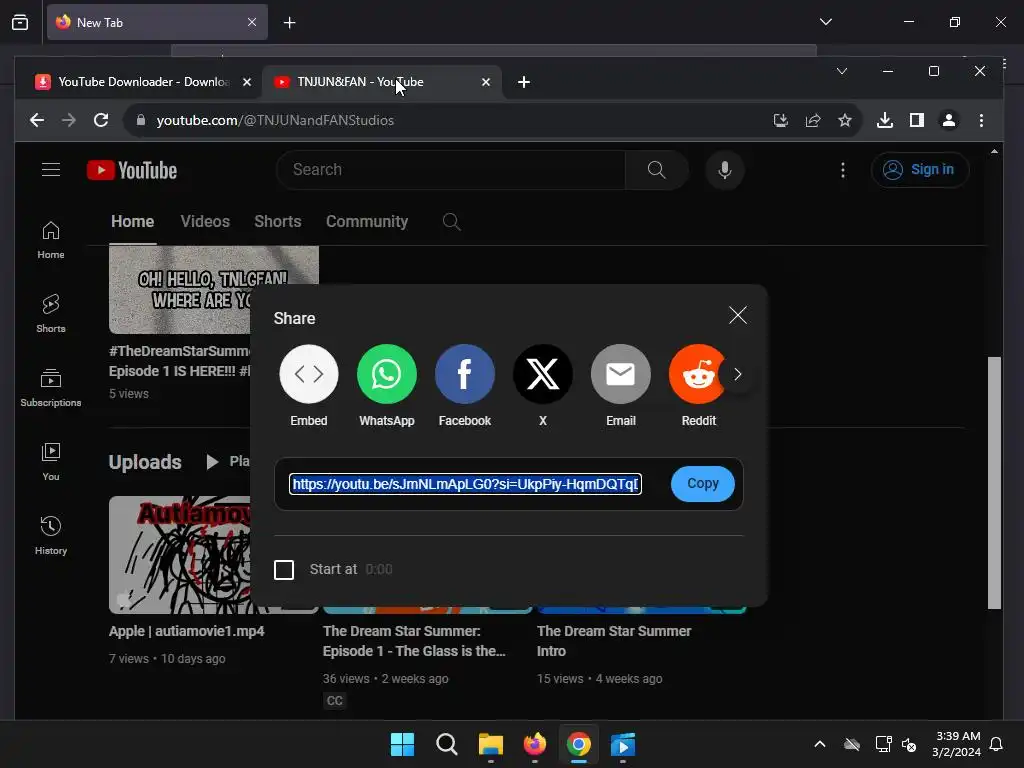Copy the share link

pyautogui.click(x=703, y=484)
